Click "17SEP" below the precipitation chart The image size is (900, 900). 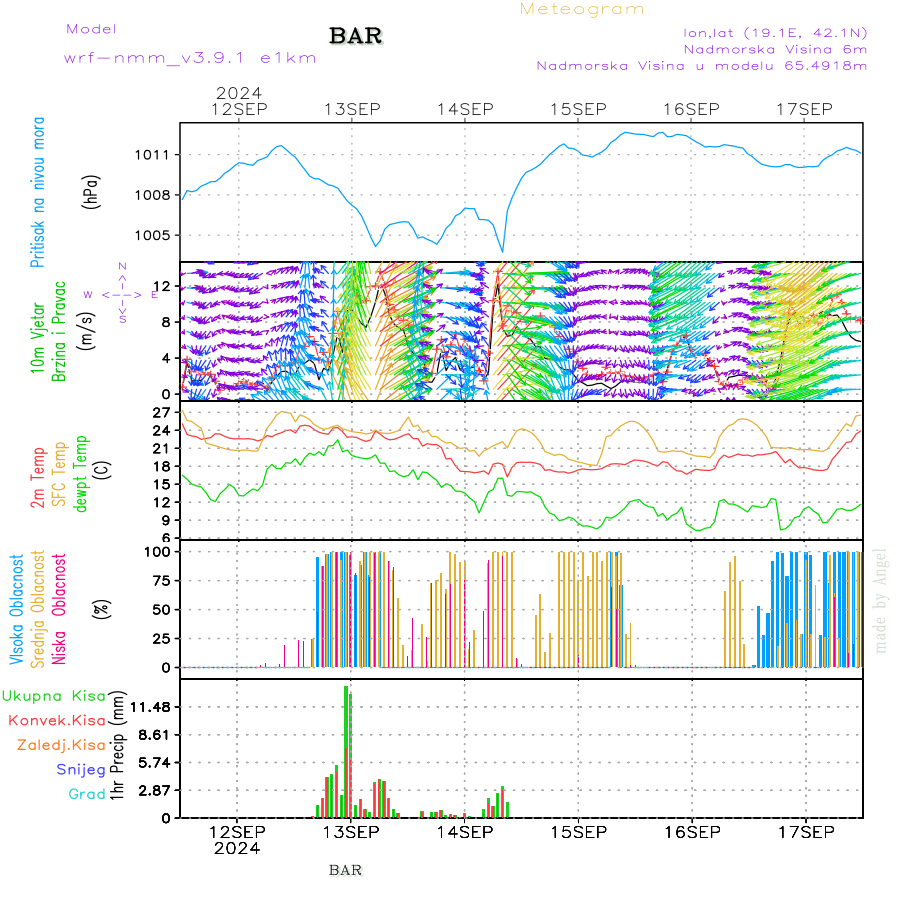click(806, 832)
